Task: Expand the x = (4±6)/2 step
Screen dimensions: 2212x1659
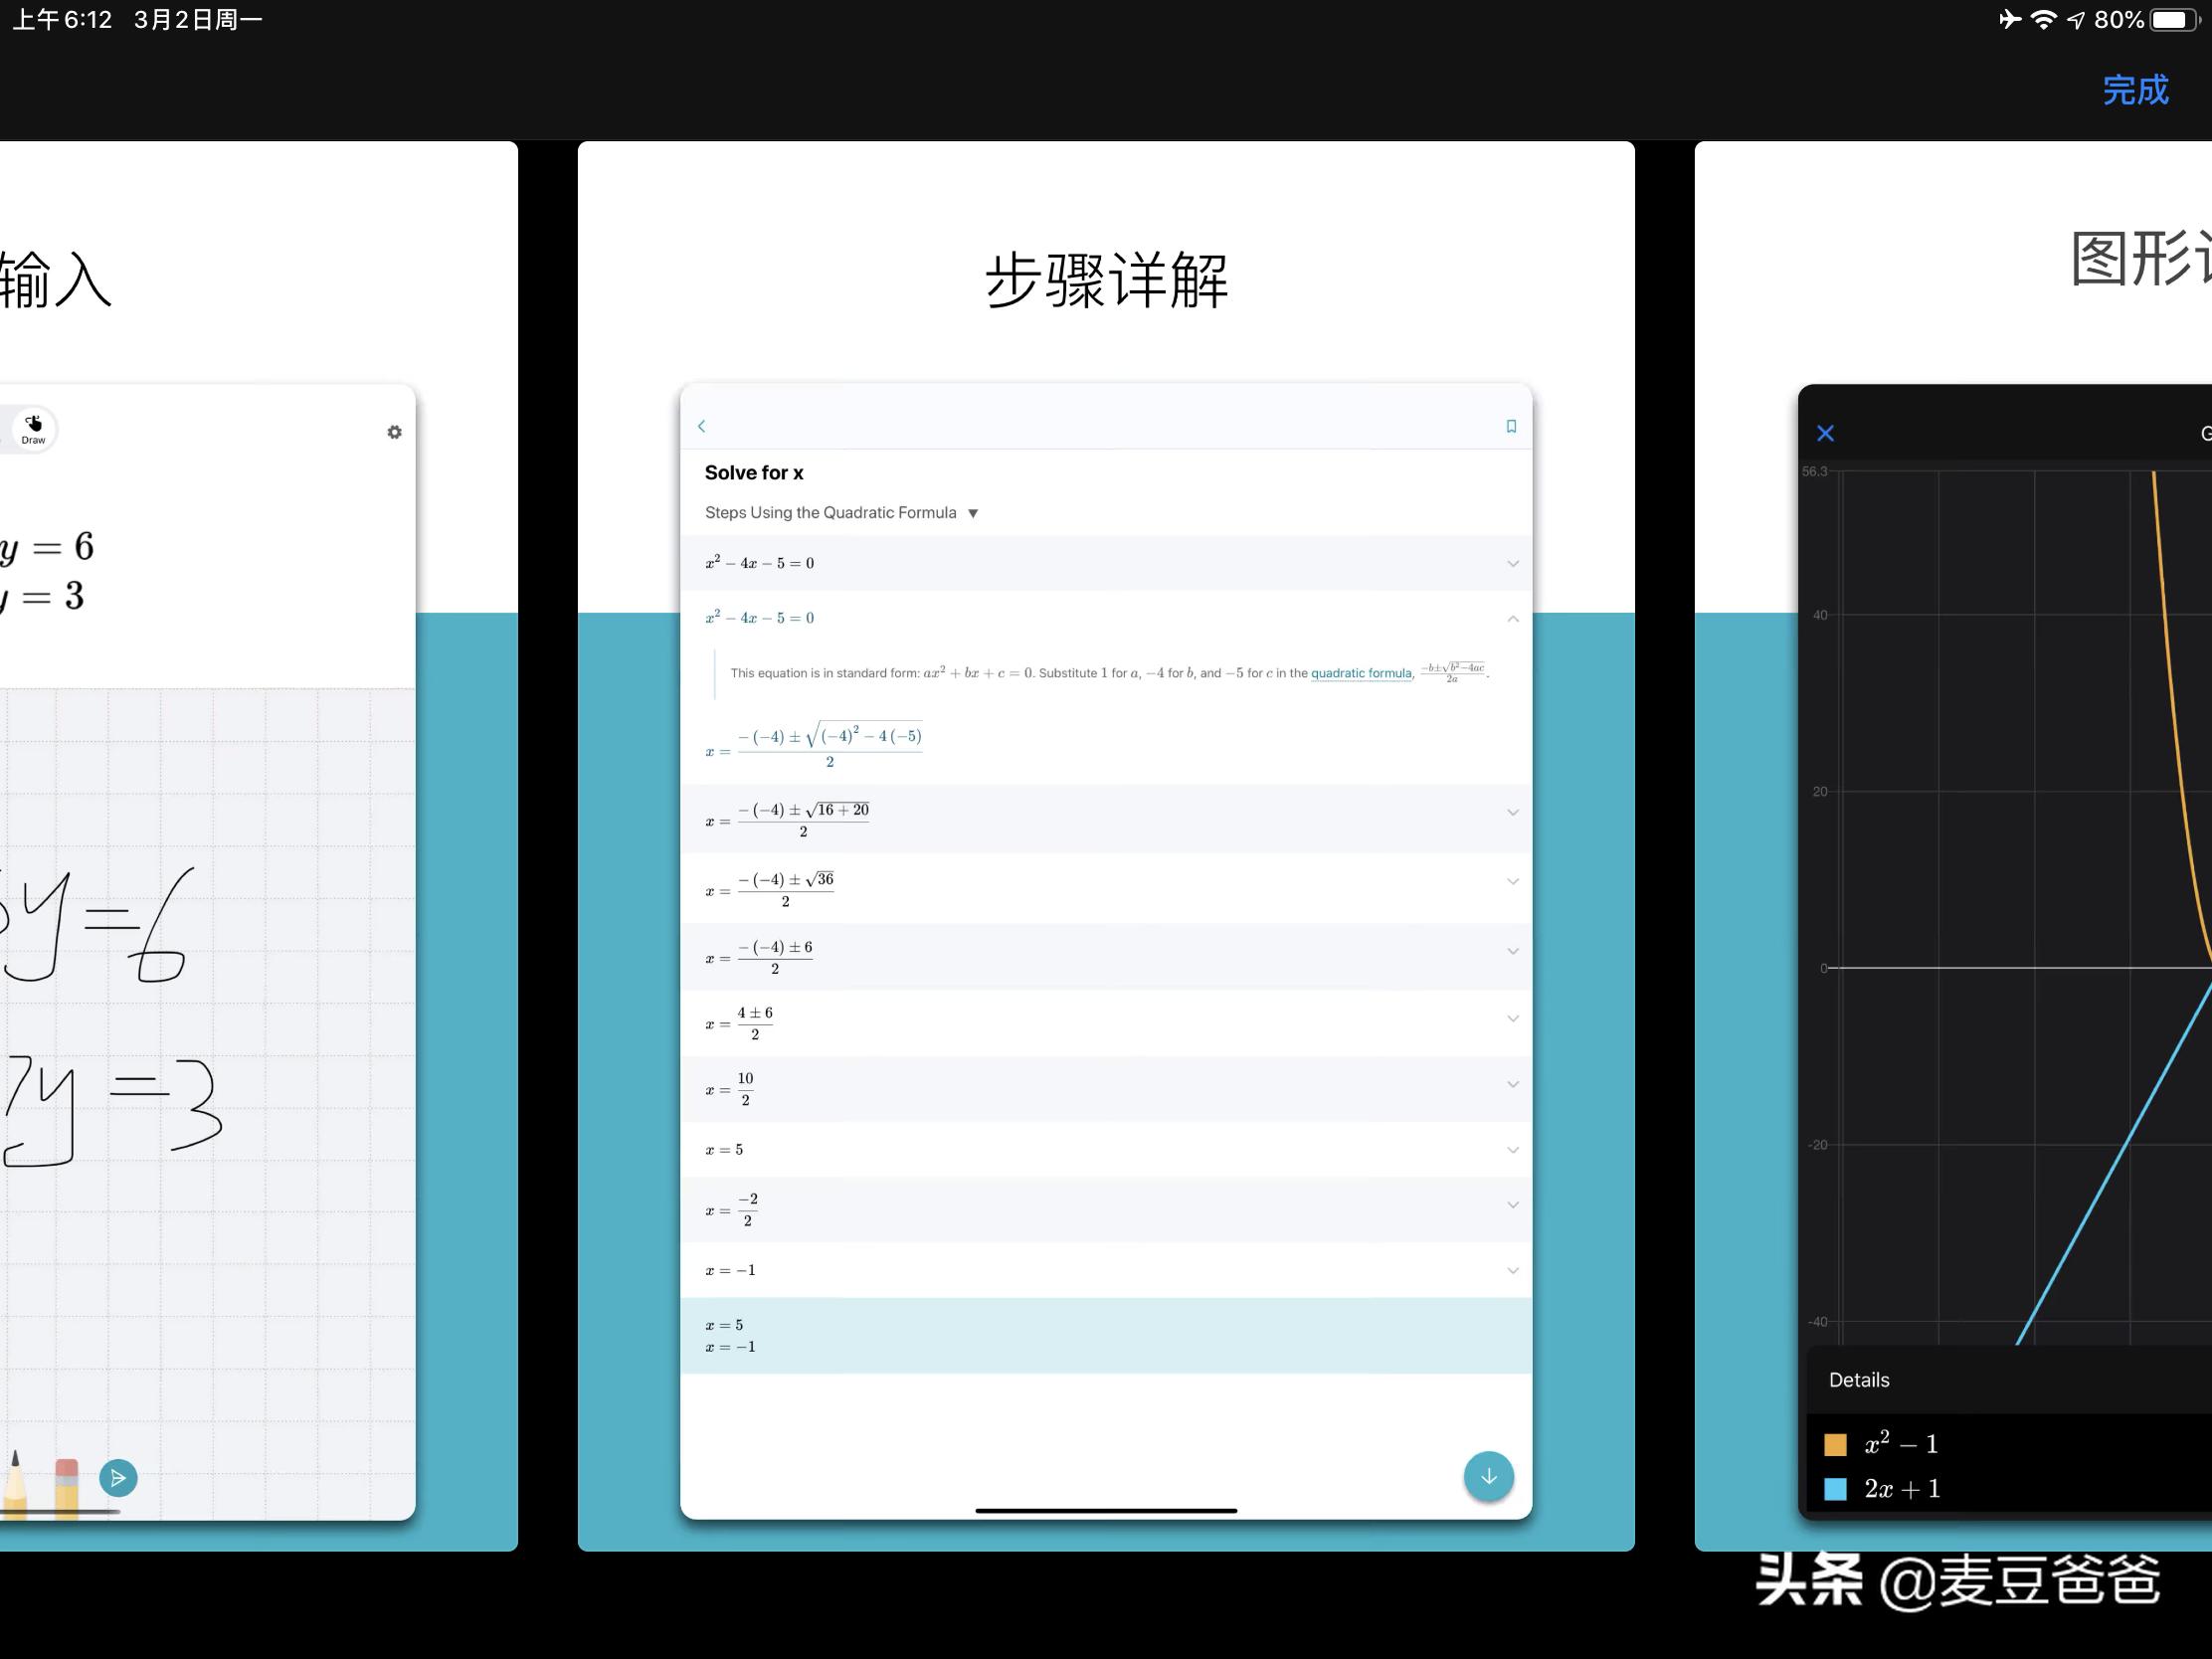Action: (x=1512, y=1019)
